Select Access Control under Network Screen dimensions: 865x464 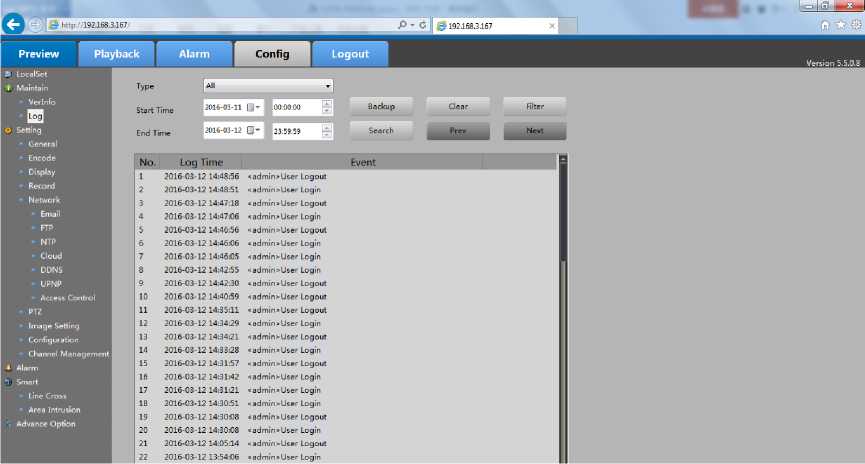click(x=67, y=298)
